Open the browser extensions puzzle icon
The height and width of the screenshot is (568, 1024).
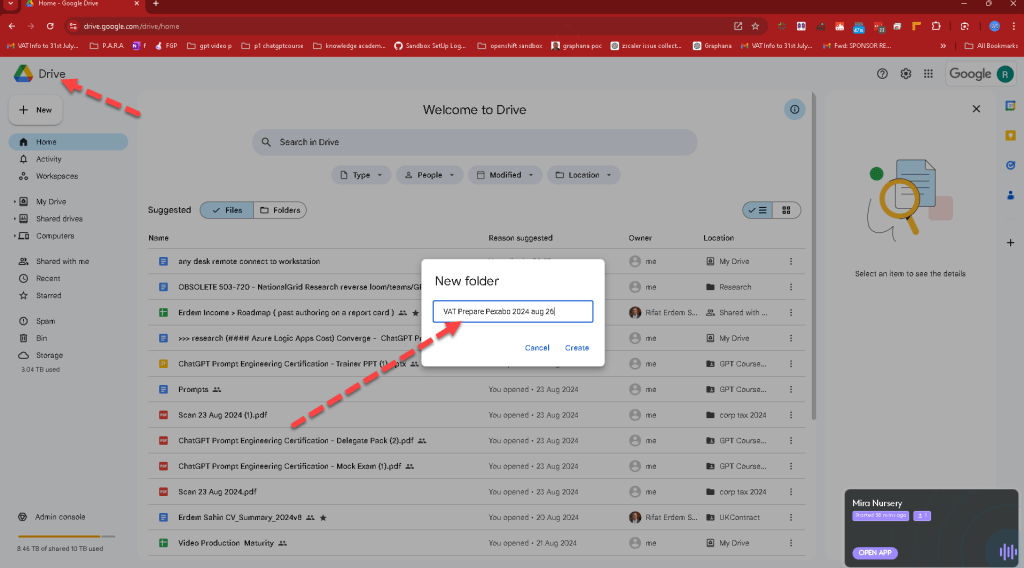pos(936,26)
